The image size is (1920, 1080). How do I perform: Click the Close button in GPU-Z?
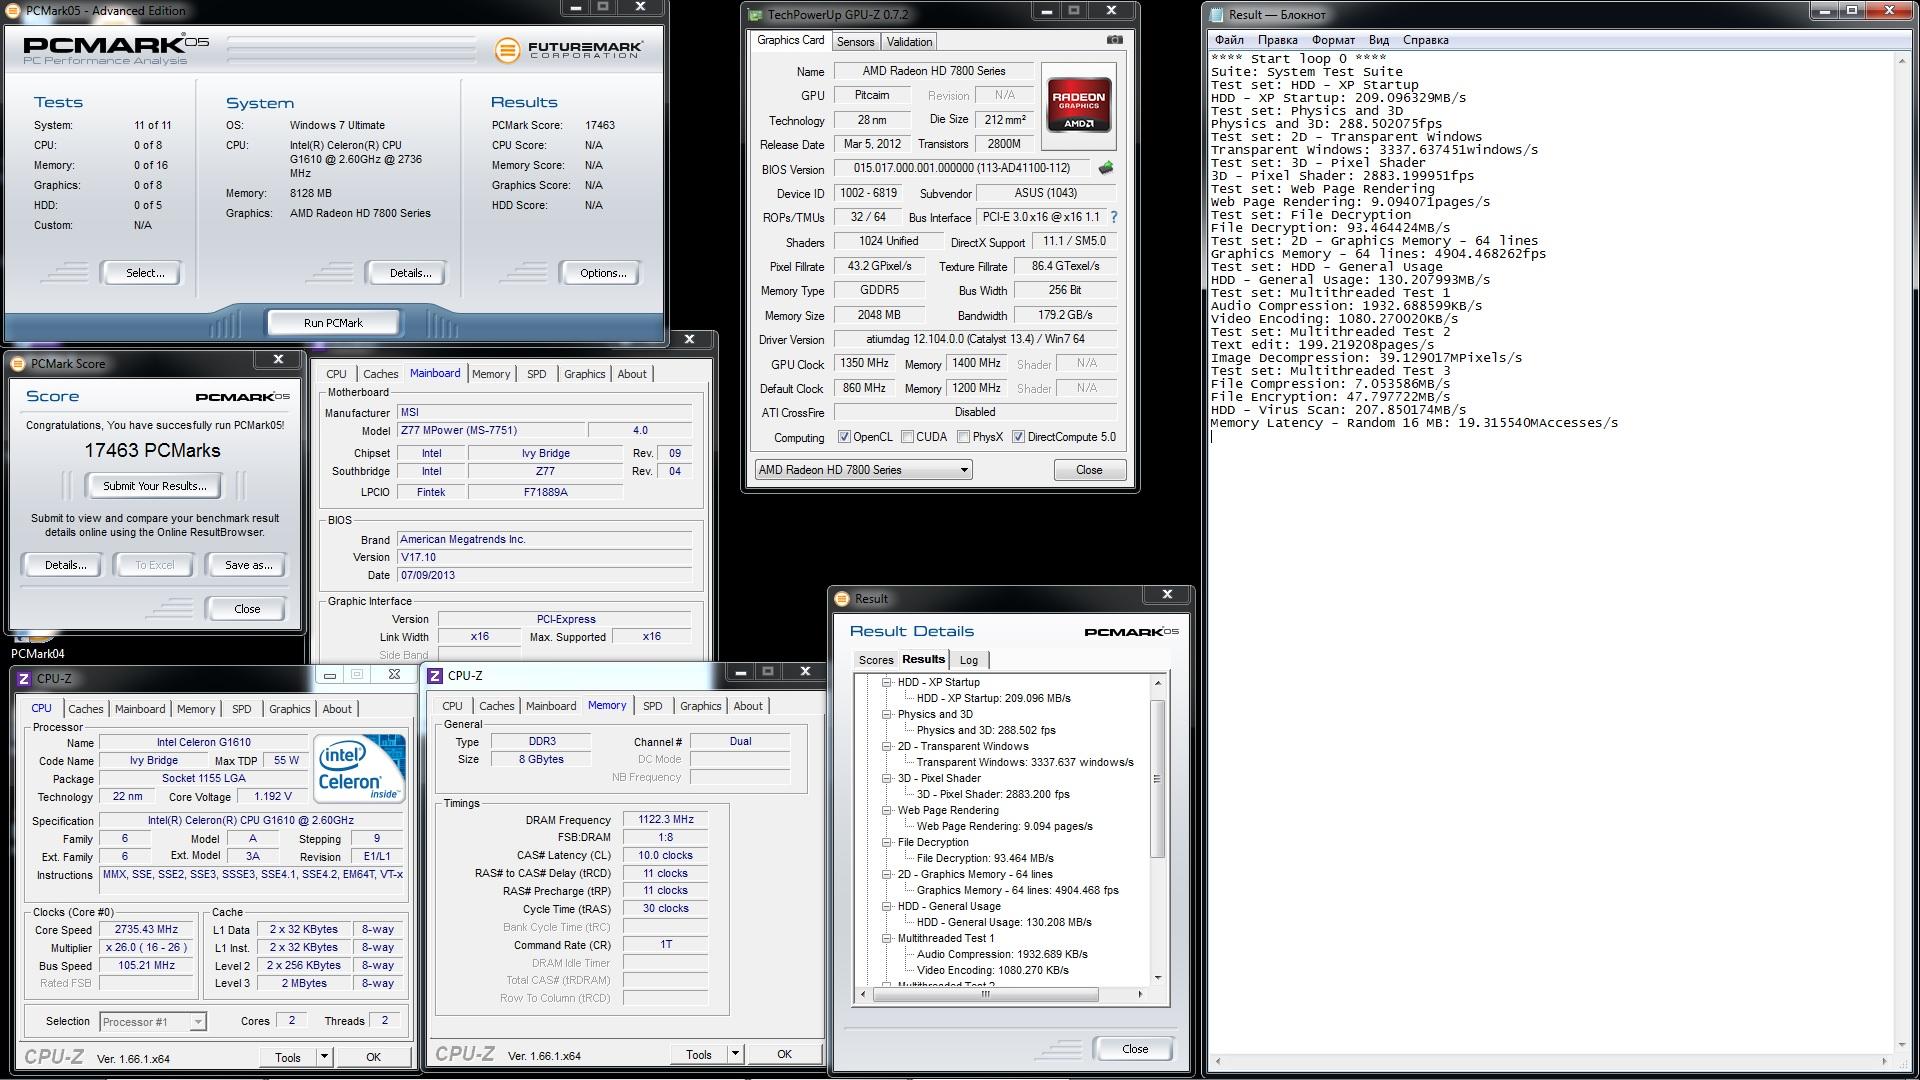point(1088,470)
